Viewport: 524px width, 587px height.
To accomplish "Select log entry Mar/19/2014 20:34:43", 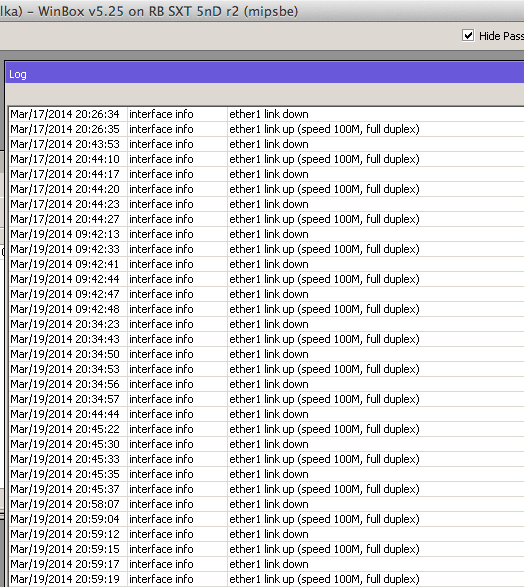I will (266, 339).
